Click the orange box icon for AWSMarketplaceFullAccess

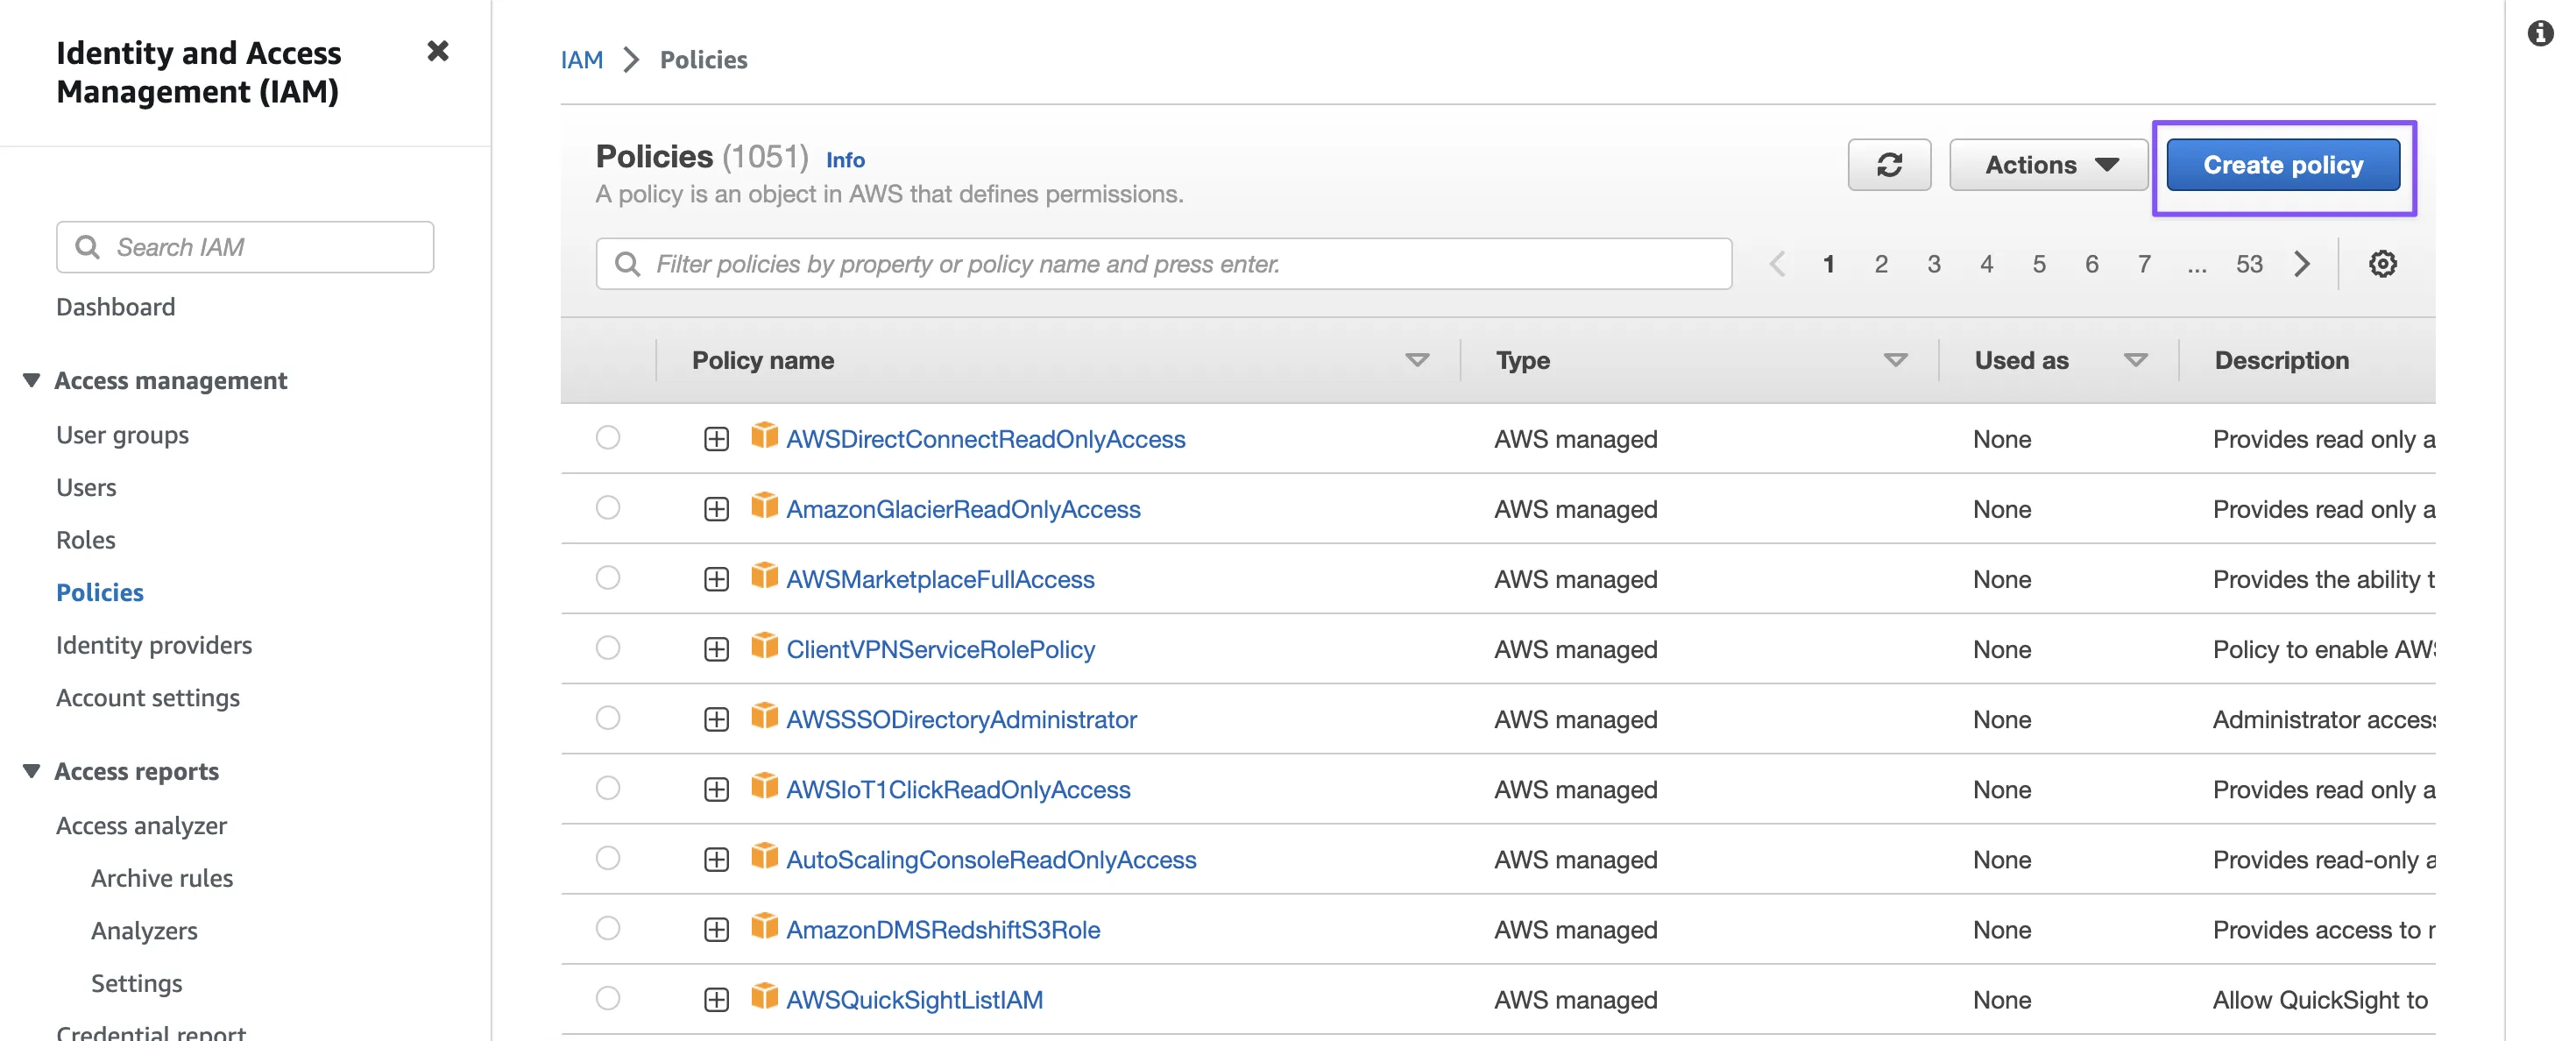point(764,577)
